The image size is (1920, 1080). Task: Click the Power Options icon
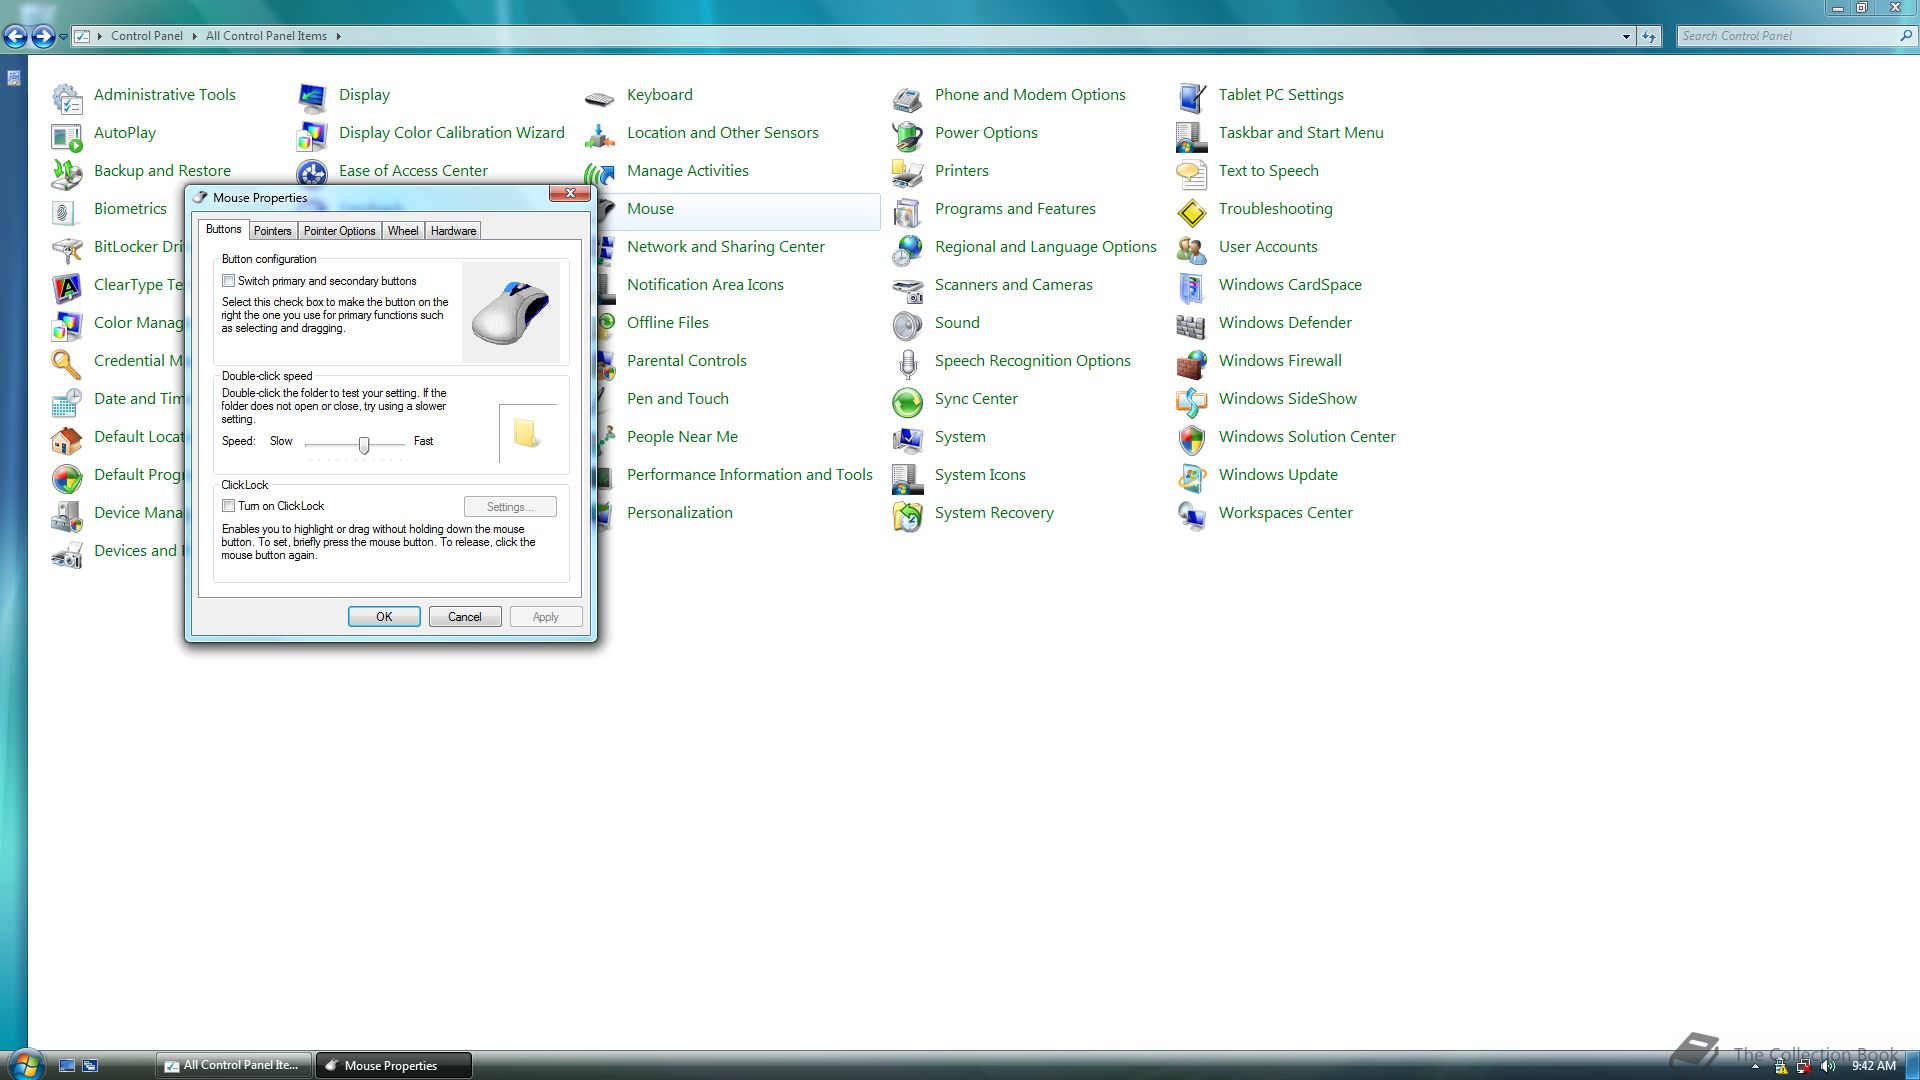point(908,135)
